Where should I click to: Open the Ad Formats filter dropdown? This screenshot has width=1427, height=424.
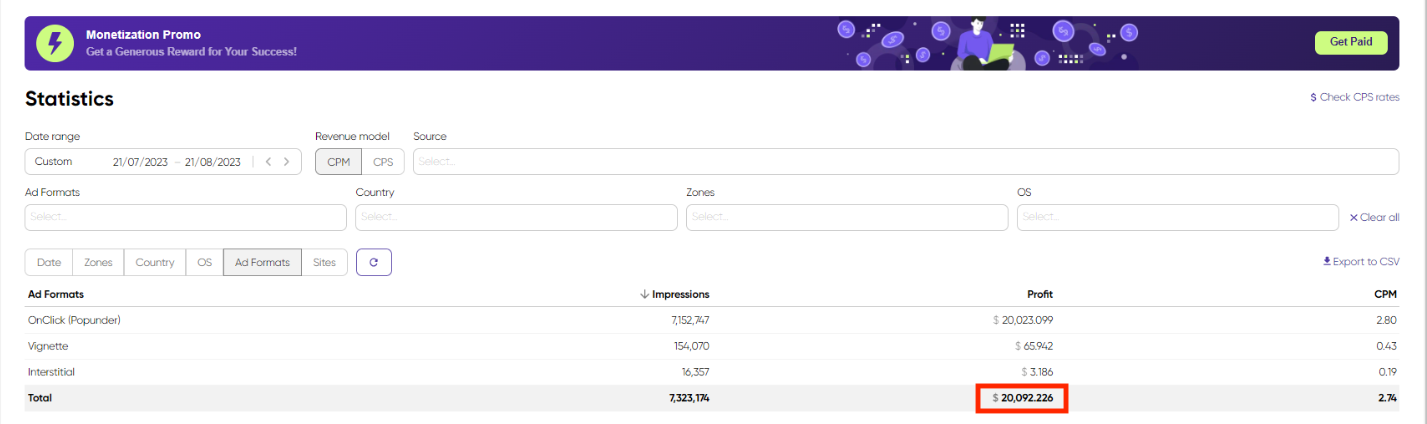[185, 217]
